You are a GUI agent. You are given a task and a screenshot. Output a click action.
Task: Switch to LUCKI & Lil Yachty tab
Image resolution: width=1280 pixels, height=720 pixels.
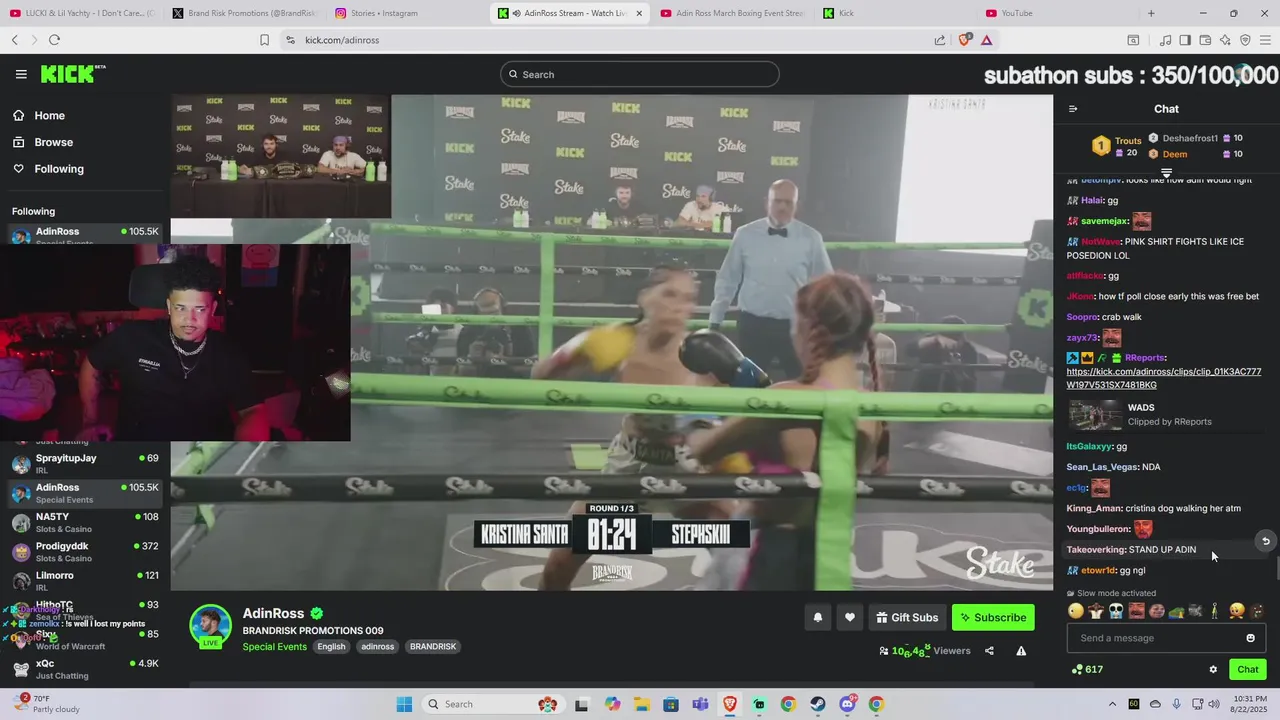(80, 13)
